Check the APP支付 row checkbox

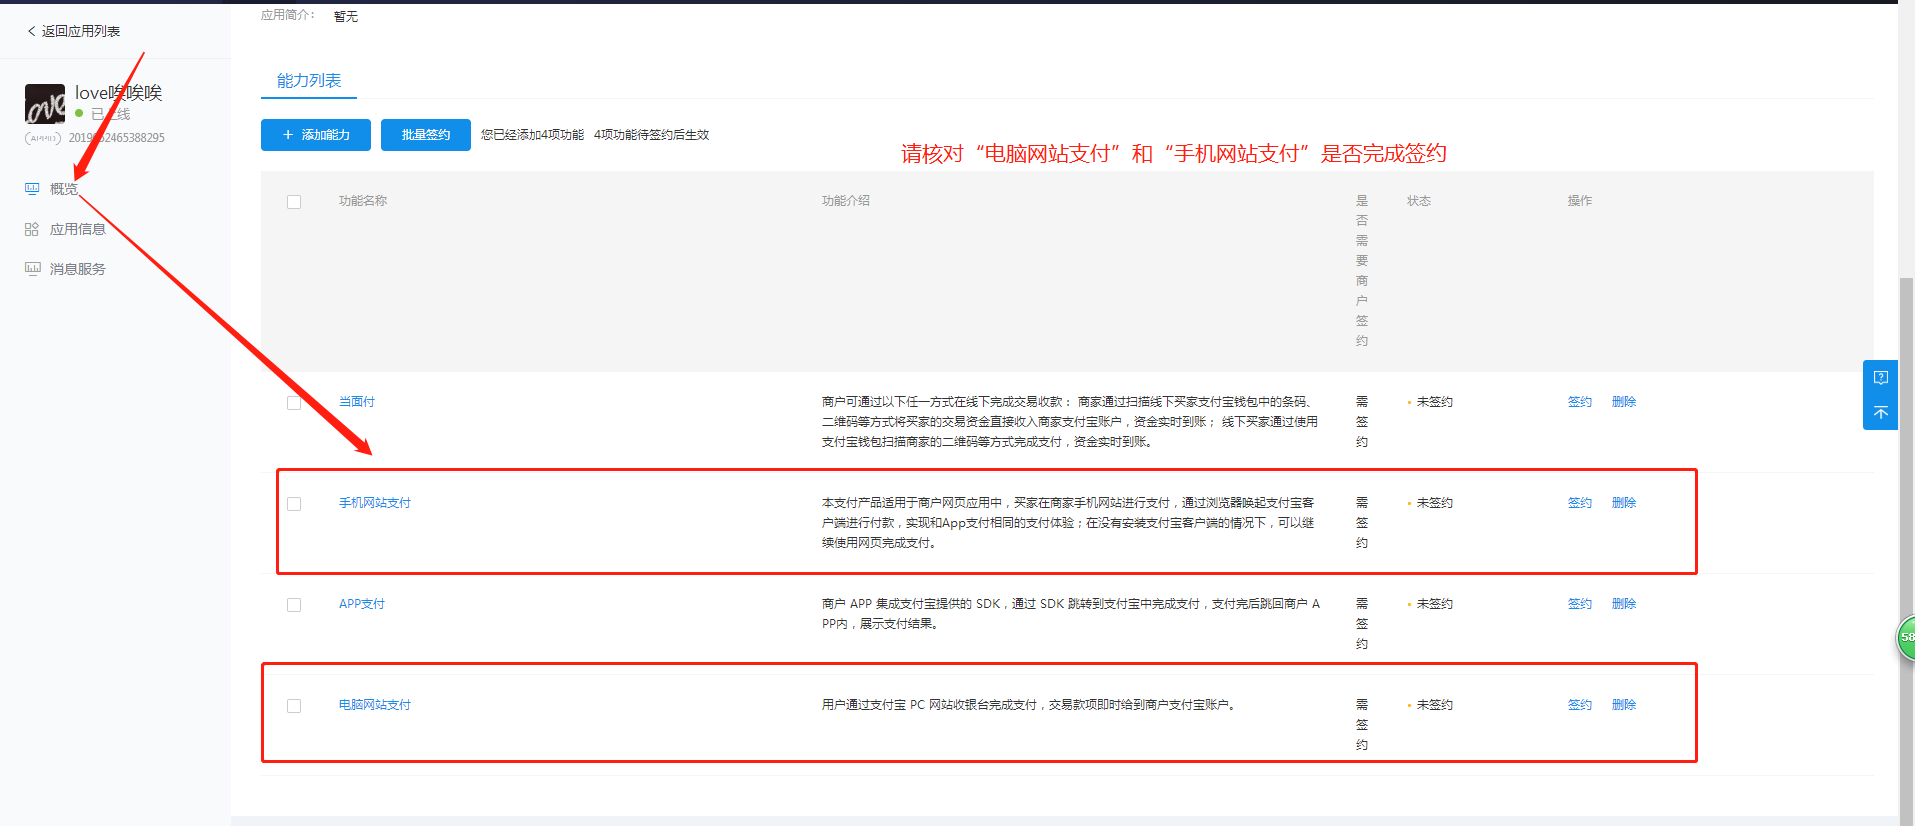click(x=294, y=605)
